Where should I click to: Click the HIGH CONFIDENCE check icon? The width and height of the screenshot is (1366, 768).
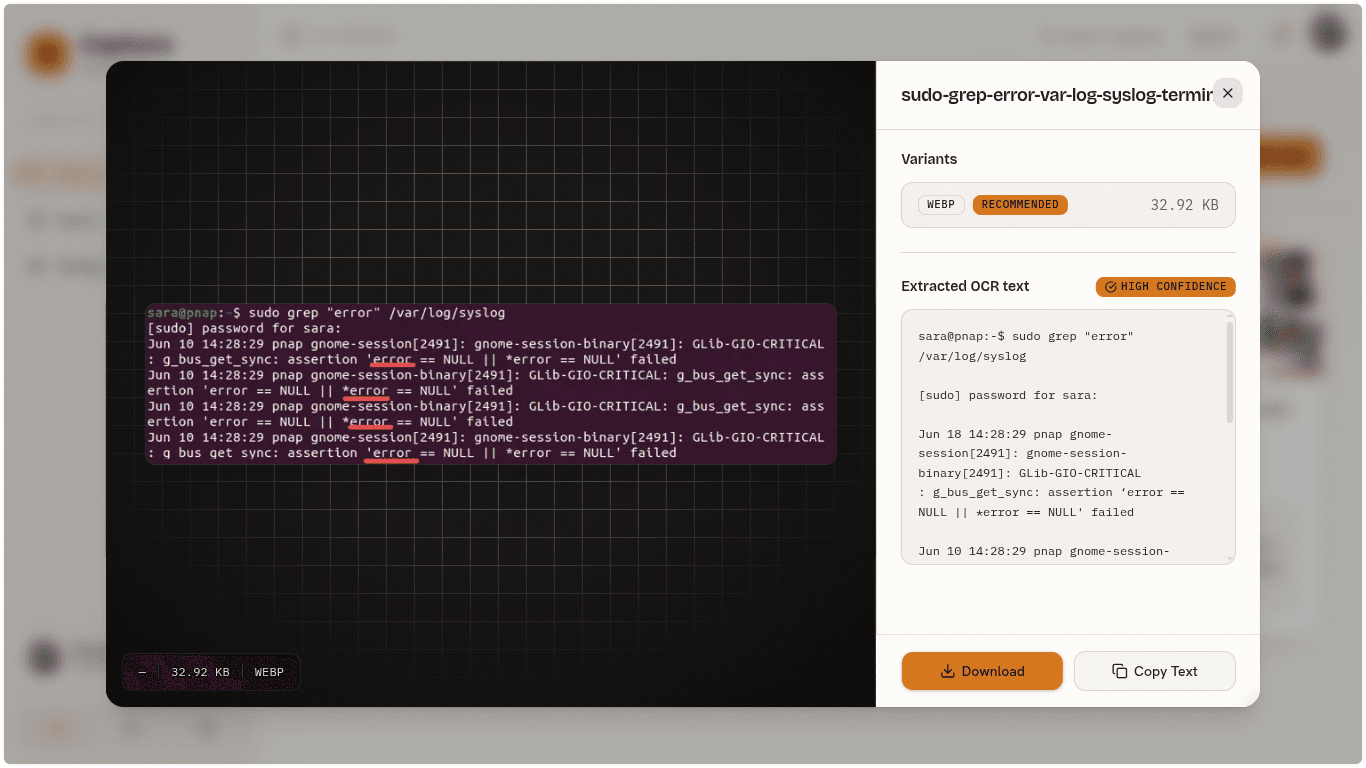pyautogui.click(x=1110, y=287)
